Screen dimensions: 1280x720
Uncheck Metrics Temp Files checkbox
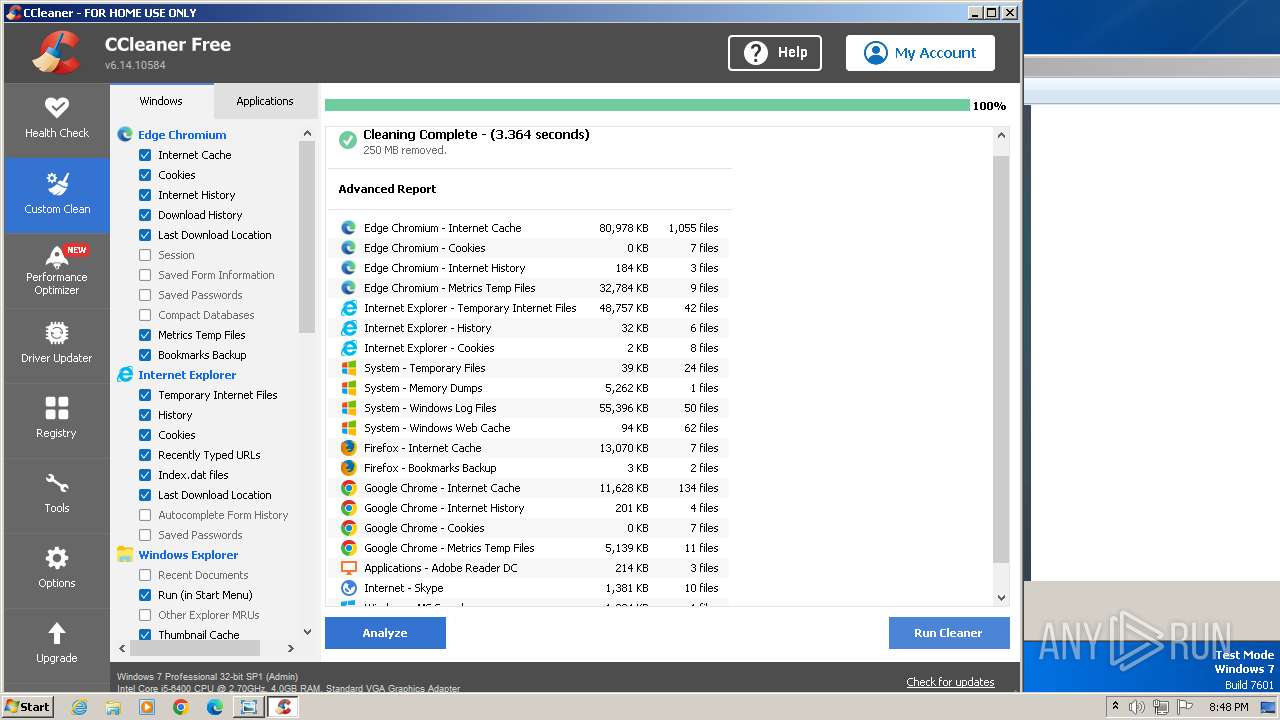[145, 335]
